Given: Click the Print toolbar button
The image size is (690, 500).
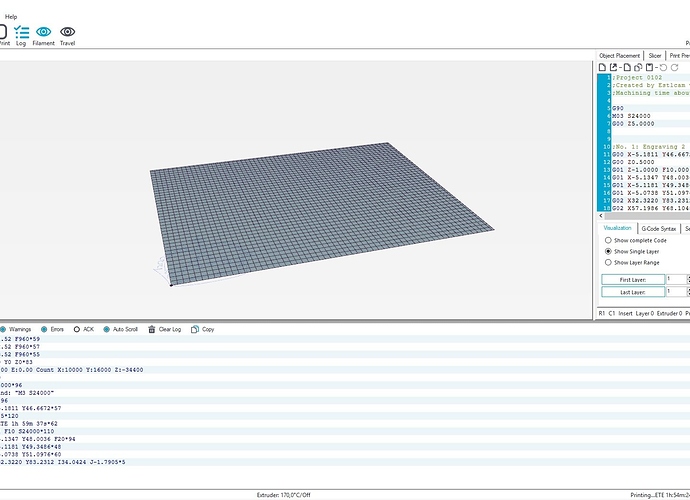Looking at the screenshot, I should [4, 36].
